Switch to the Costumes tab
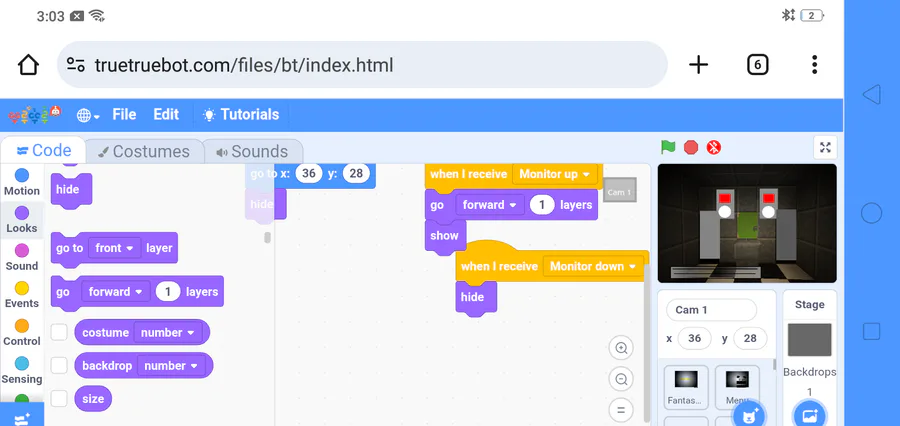900x426 pixels. point(143,152)
